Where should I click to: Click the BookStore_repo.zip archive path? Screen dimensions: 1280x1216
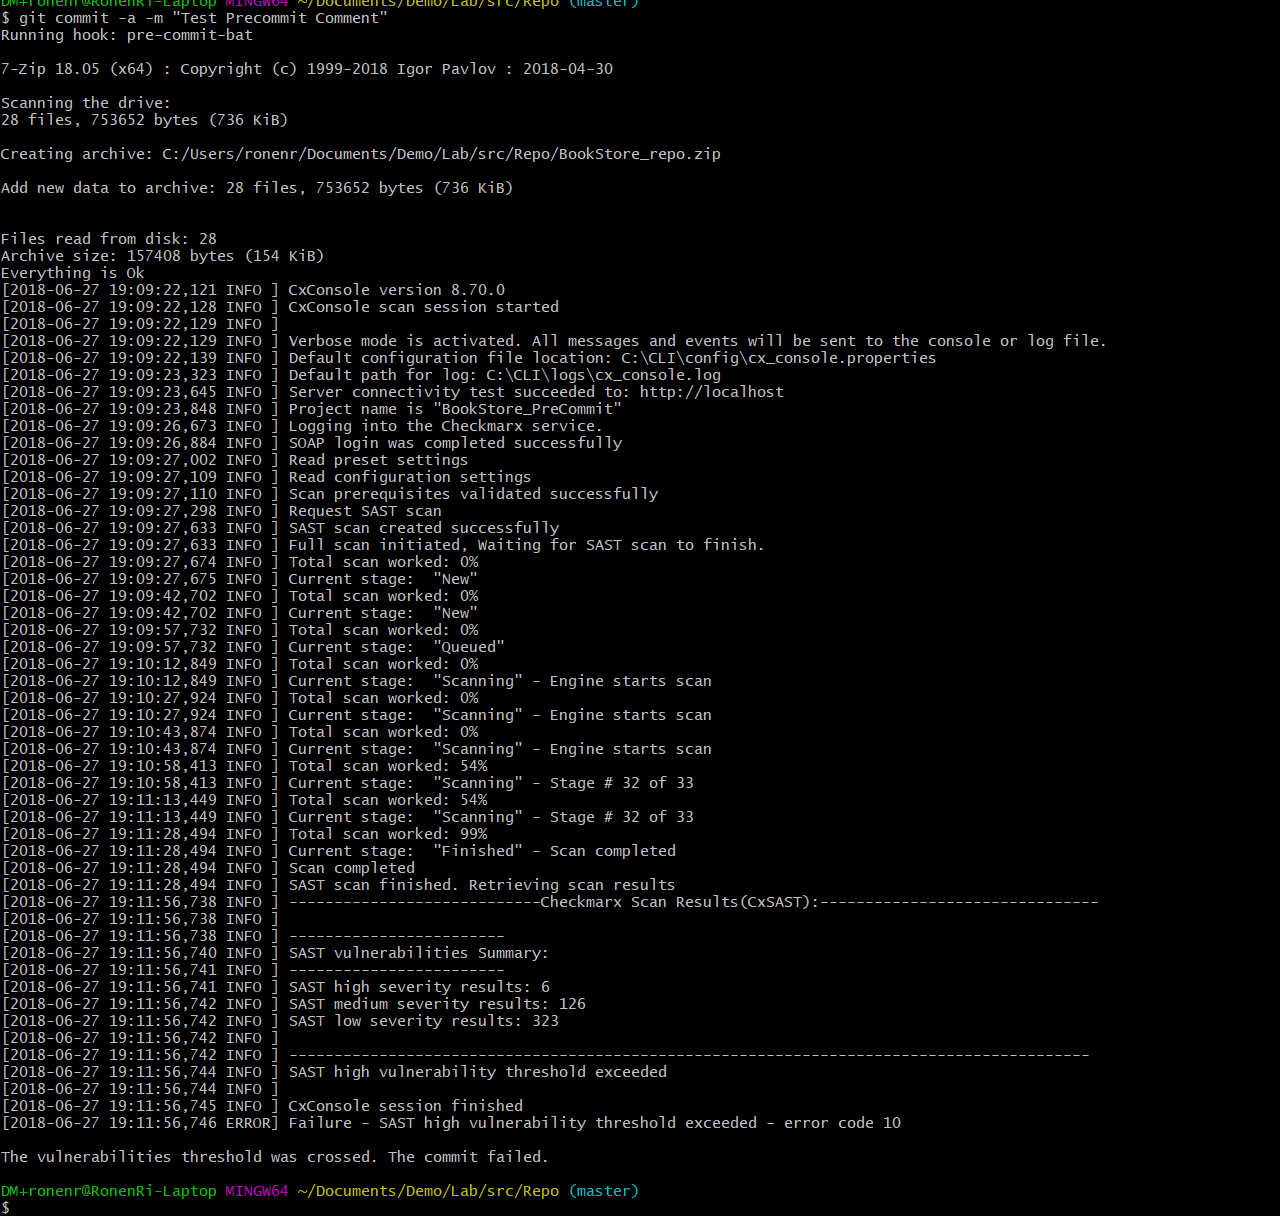pos(440,154)
